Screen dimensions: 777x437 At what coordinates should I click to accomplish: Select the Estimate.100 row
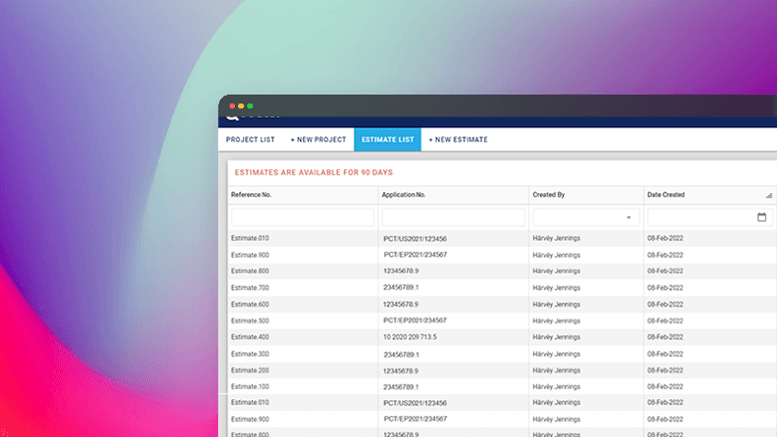click(250, 386)
